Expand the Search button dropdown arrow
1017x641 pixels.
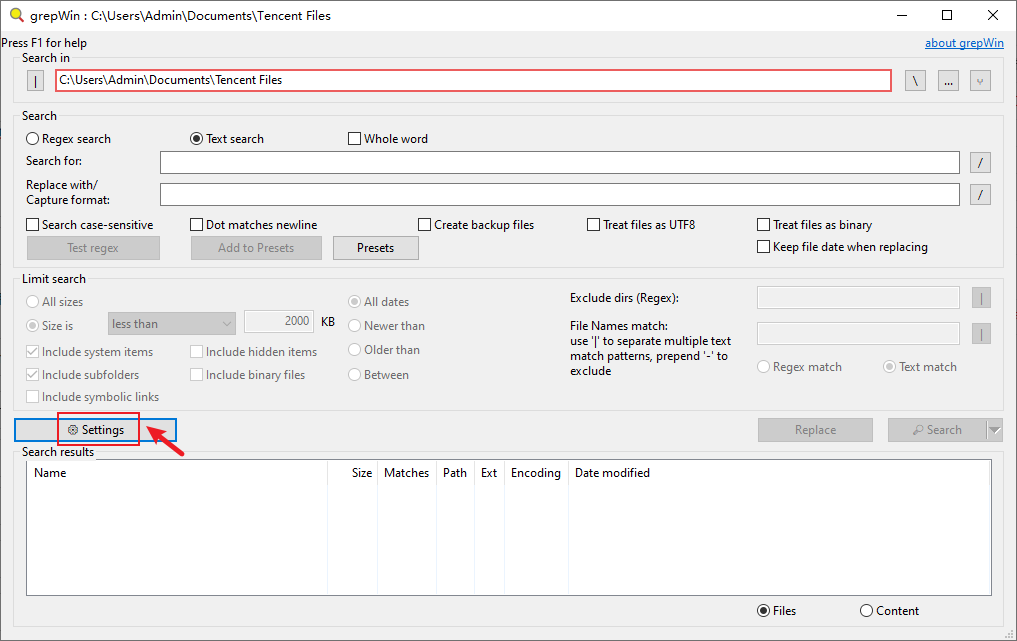click(x=994, y=429)
